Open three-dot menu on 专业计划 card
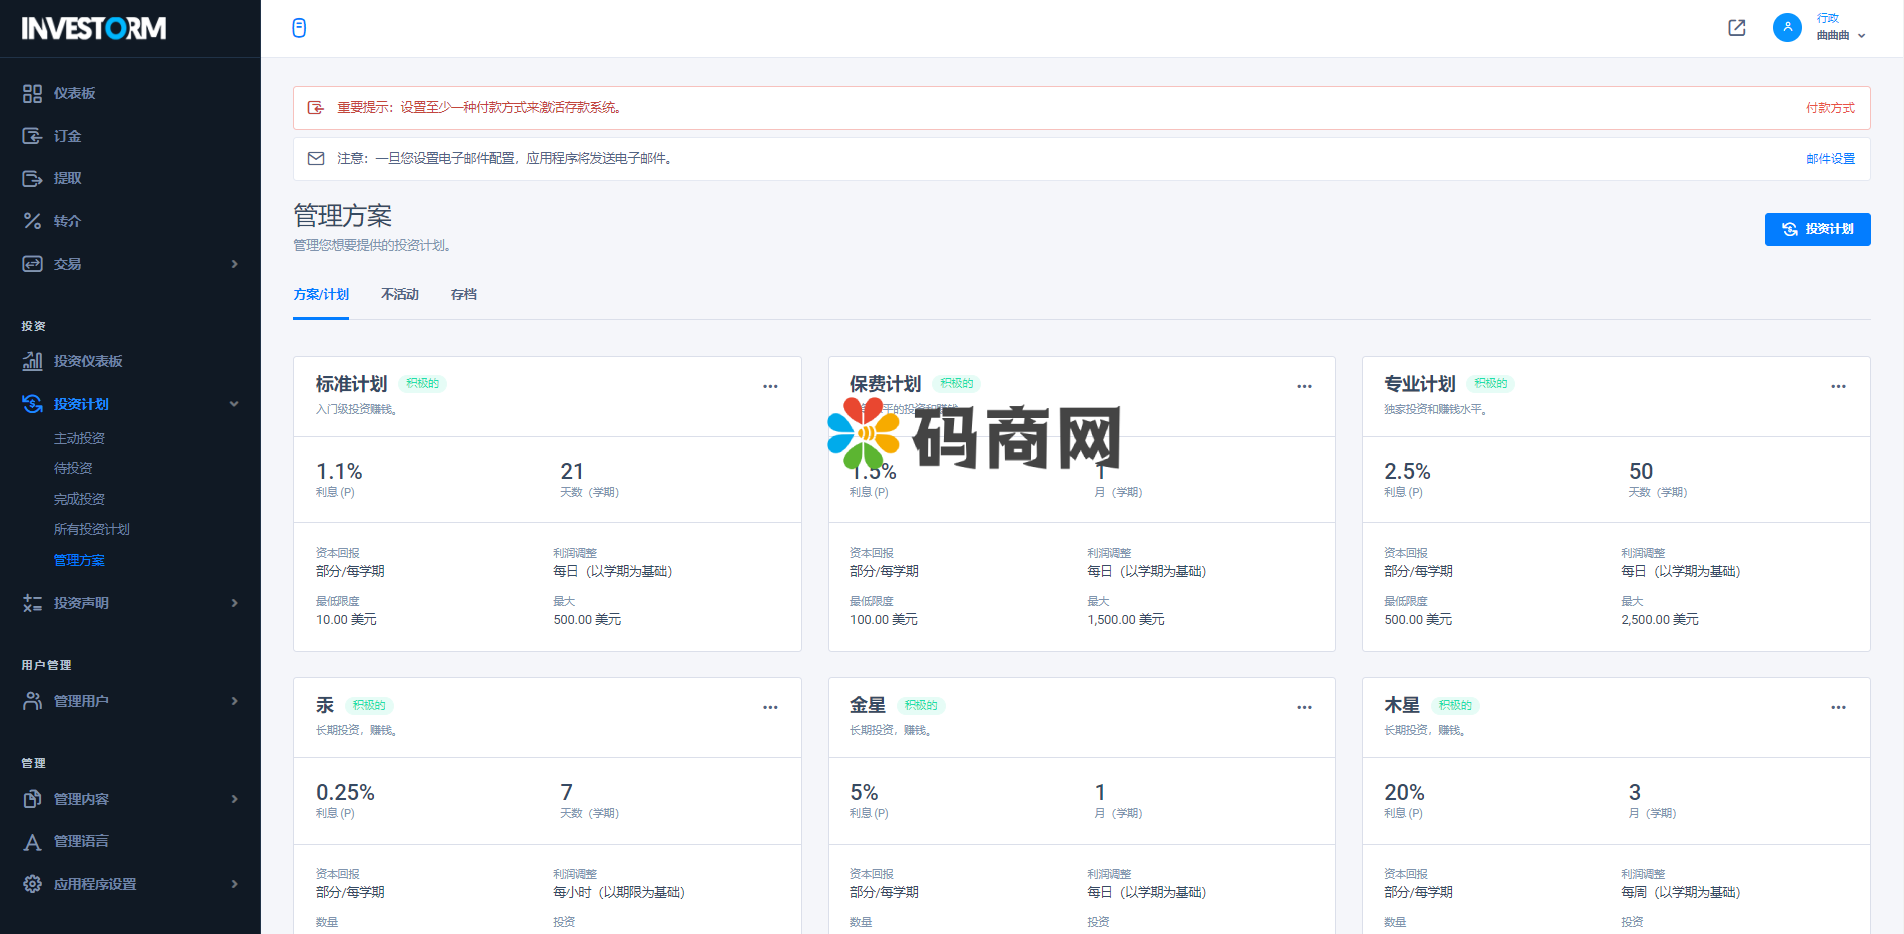The image size is (1904, 934). [1838, 386]
